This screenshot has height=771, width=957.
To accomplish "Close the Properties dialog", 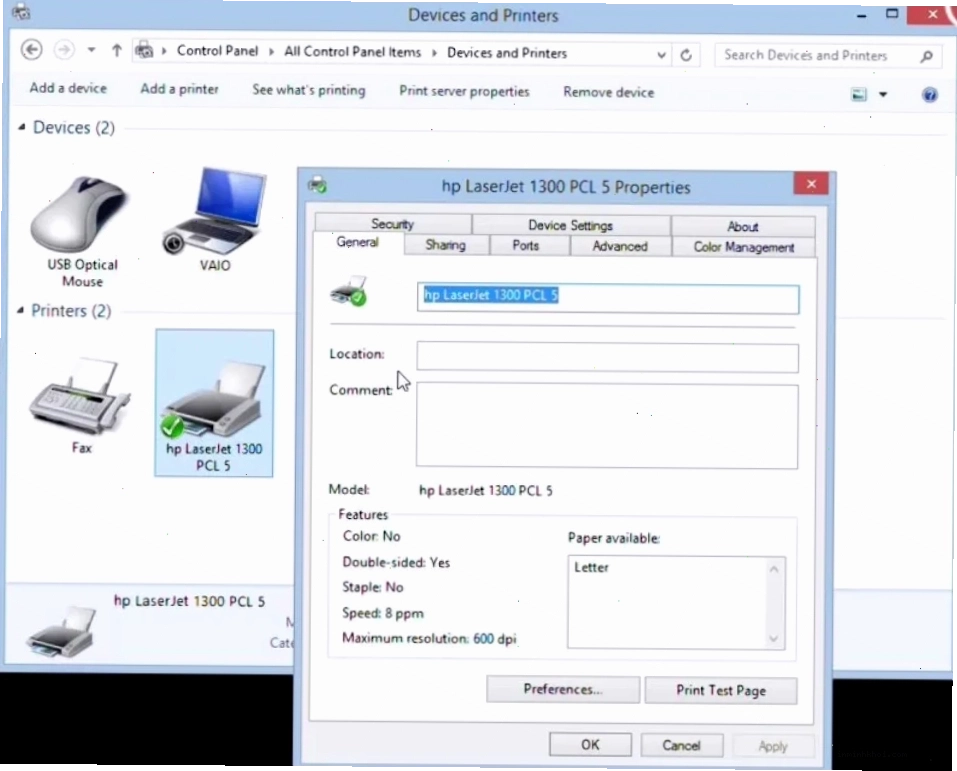I will click(811, 184).
